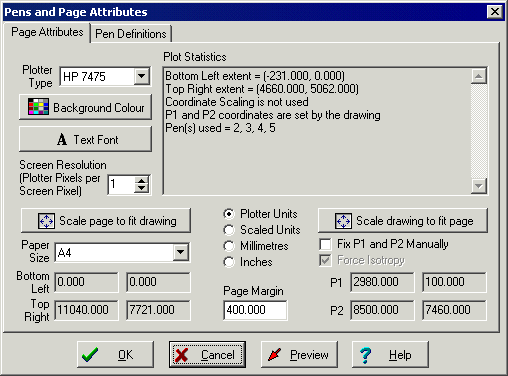Click the blue question mark Help icon
Screen dimensions: 508x376
[366, 355]
